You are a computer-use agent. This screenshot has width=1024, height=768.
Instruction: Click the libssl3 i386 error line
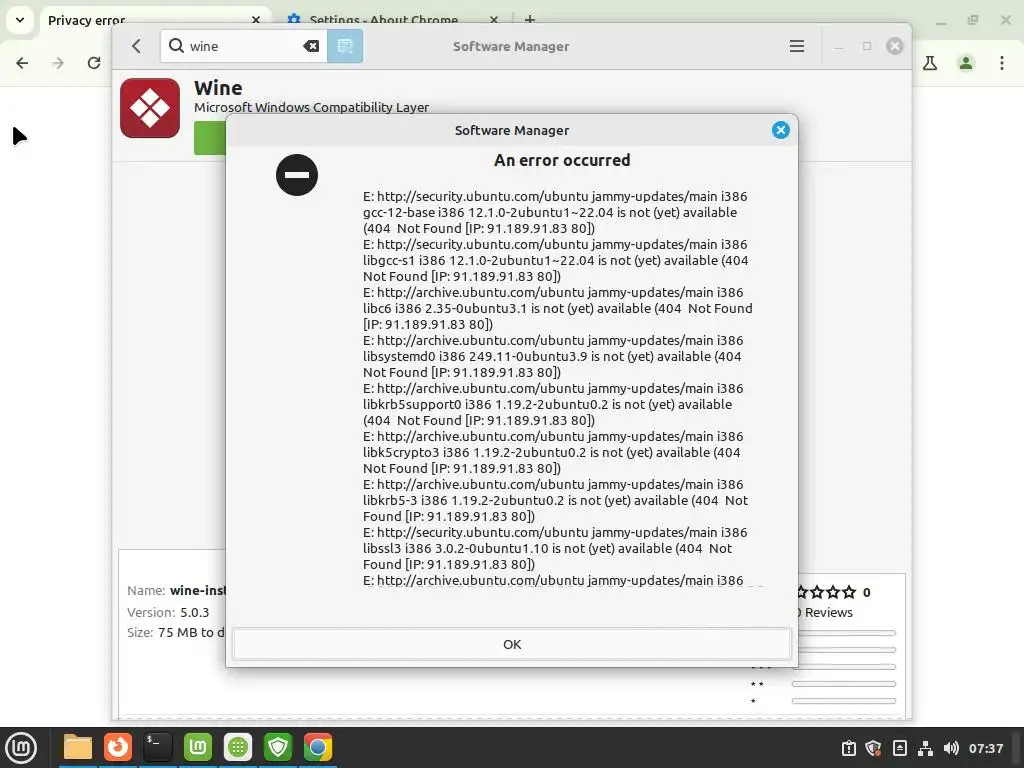click(x=547, y=549)
